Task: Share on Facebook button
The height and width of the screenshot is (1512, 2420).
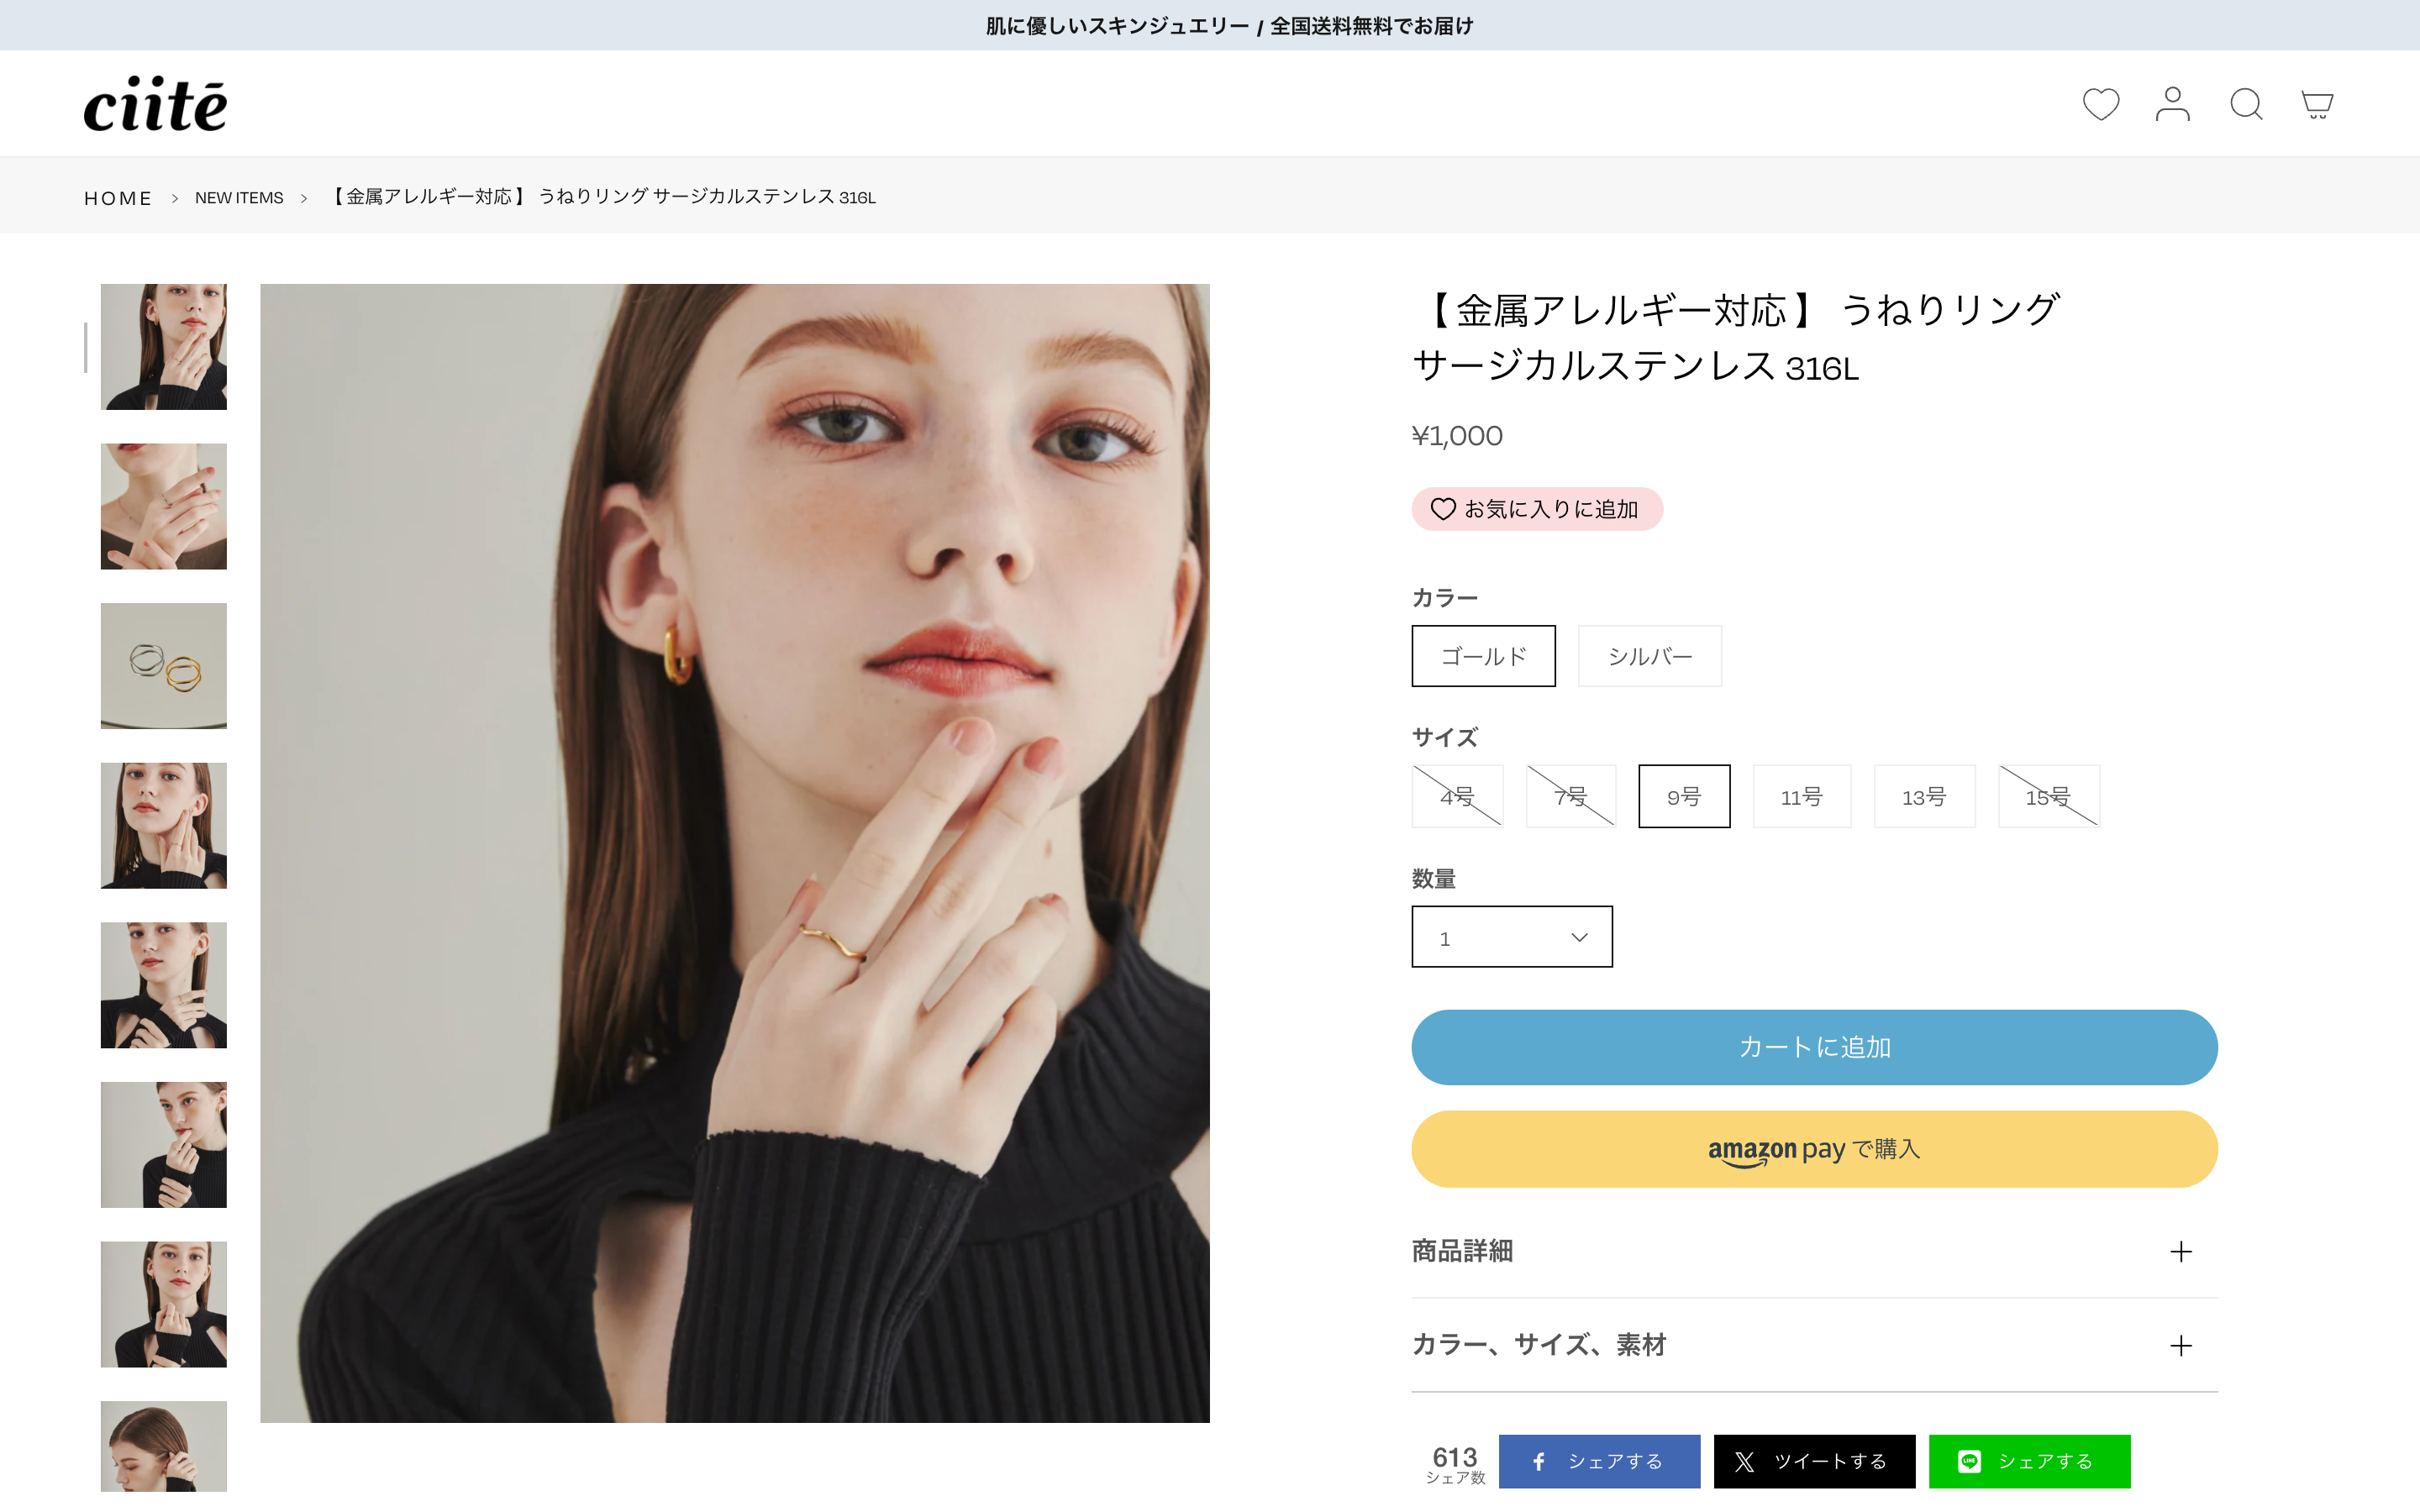Action: tap(1598, 1460)
